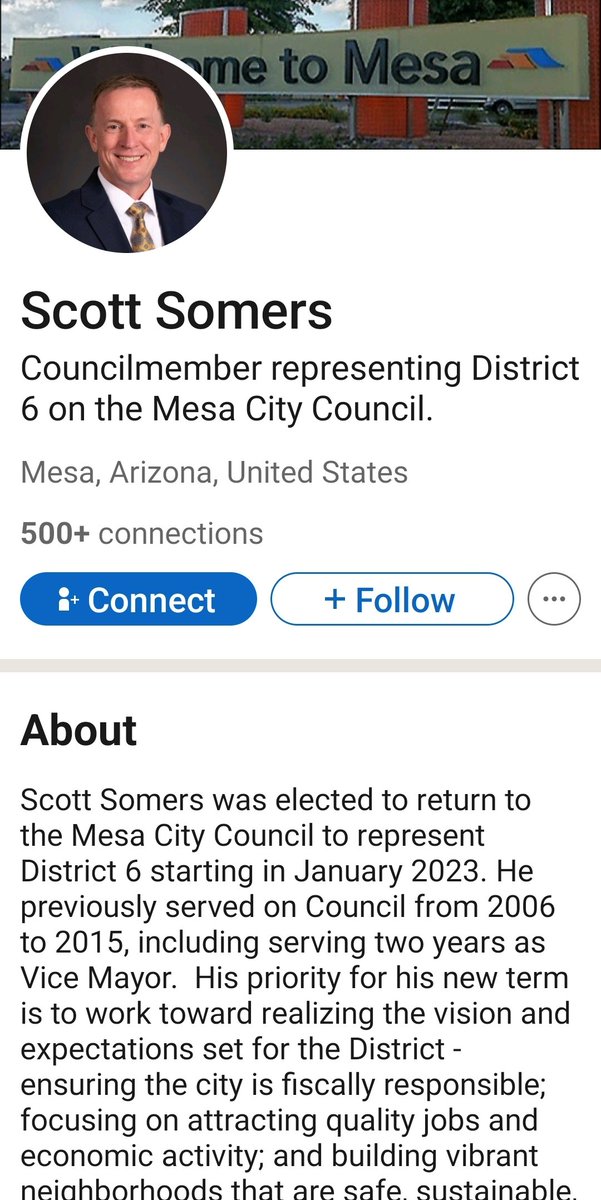This screenshot has width=601, height=1200.
Task: Click the plus icon inside Follow
Action: click(335, 600)
